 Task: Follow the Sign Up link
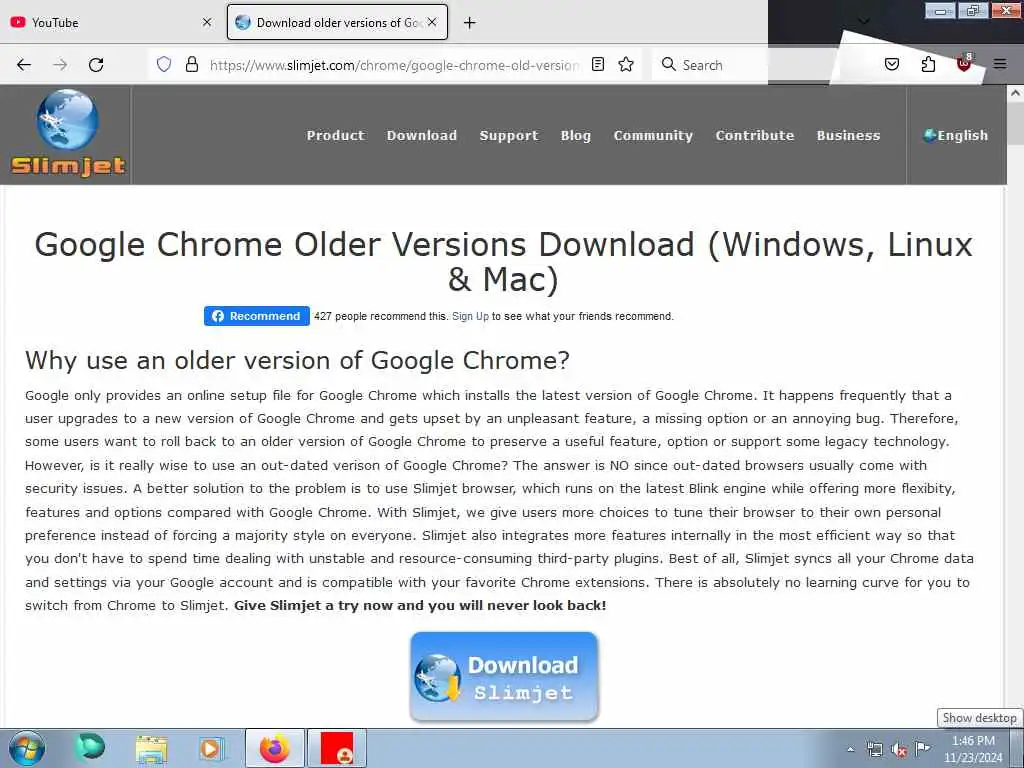(470, 316)
